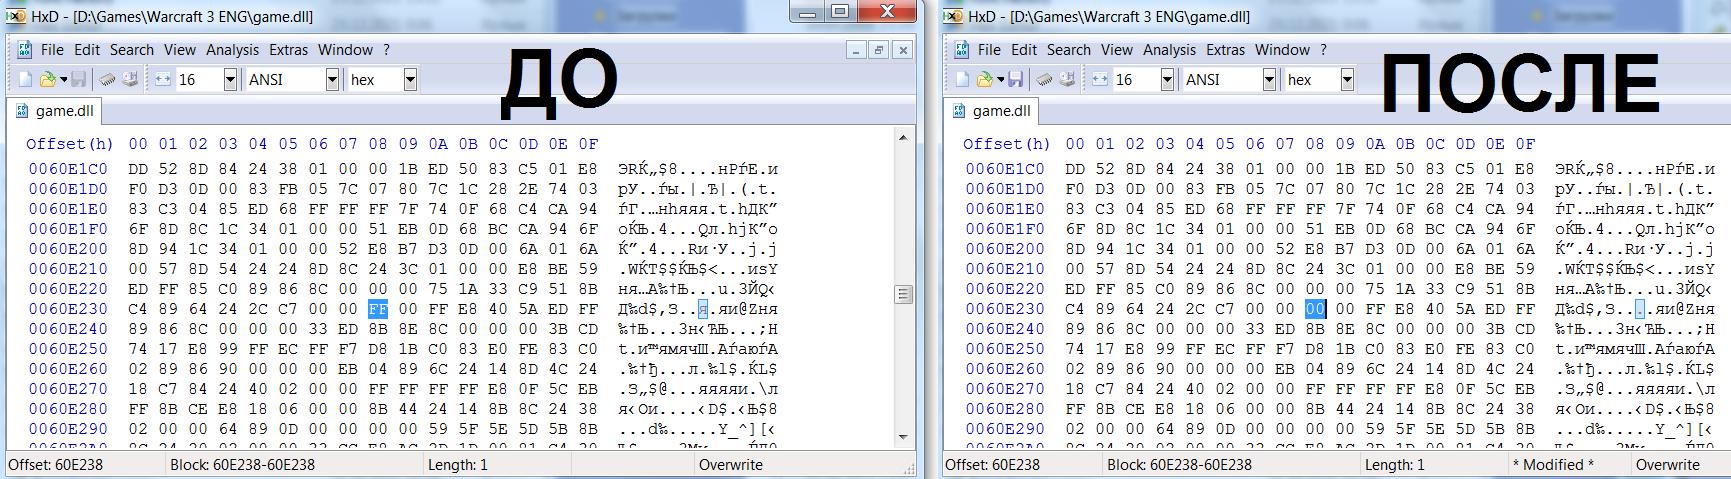Open Edit menu in left window
This screenshot has height=479, width=1731.
click(87, 49)
